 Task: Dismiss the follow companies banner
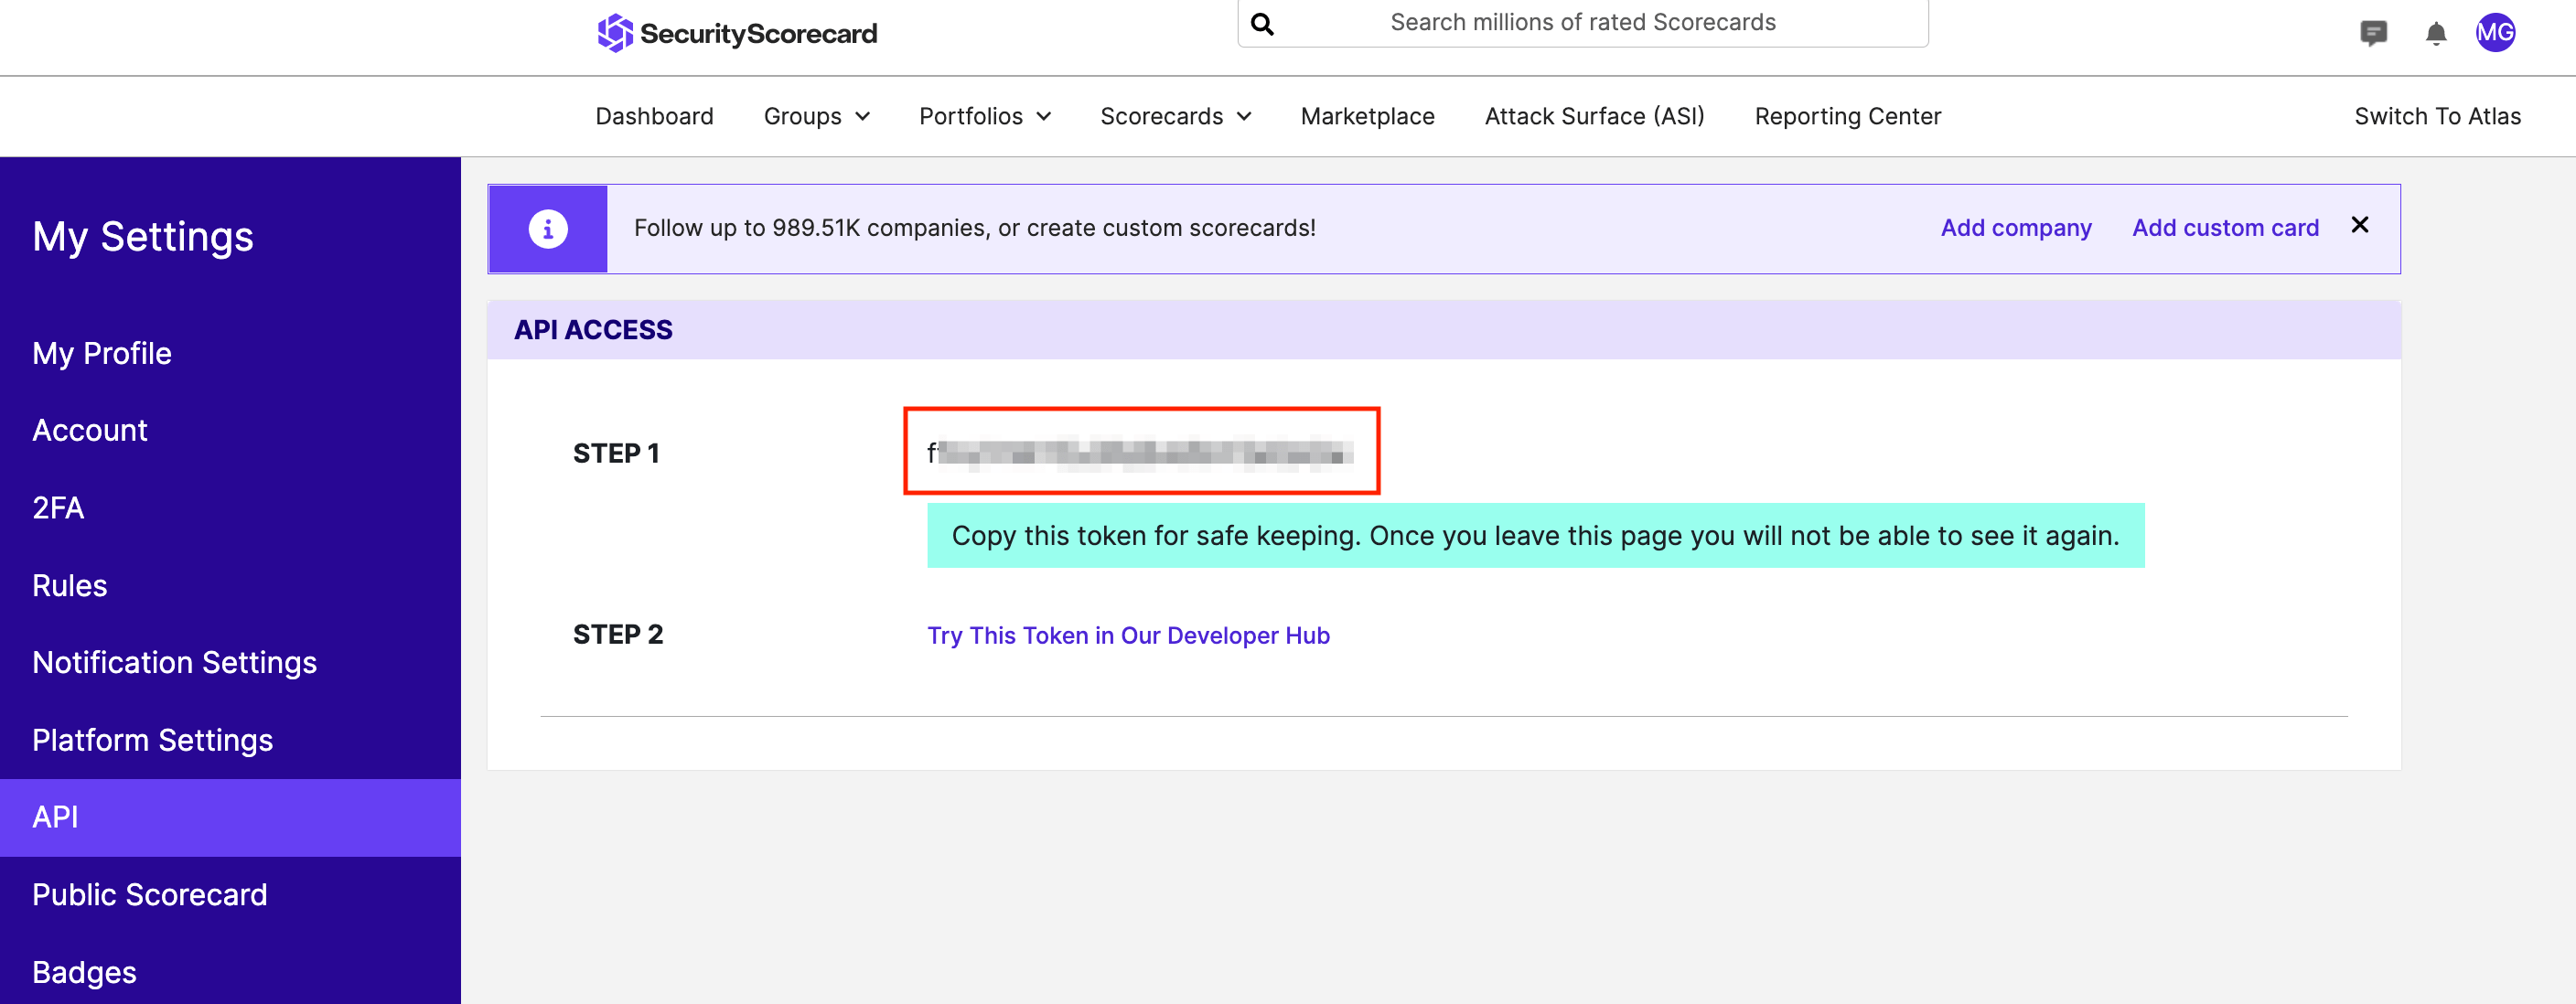(x=2360, y=225)
